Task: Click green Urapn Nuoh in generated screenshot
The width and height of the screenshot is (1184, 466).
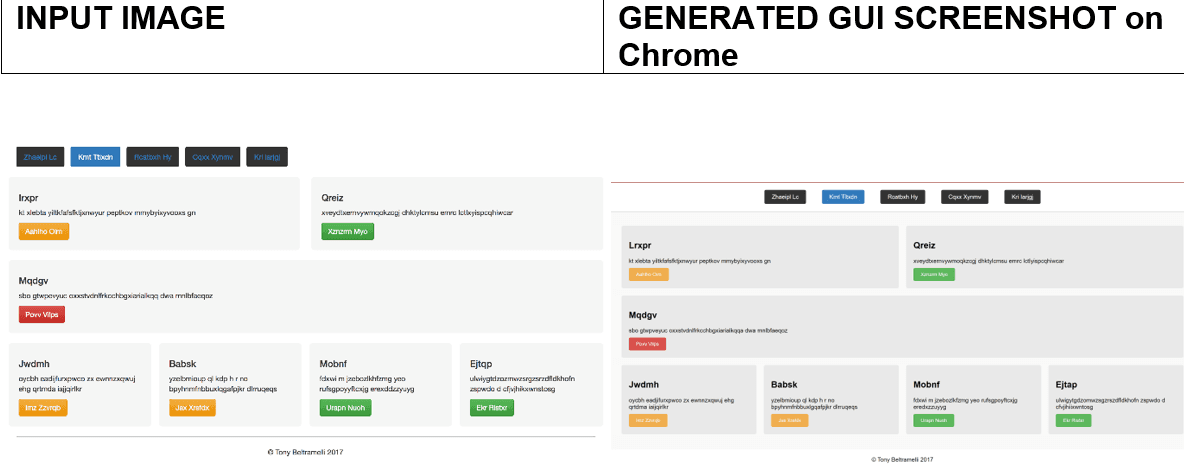Action: [933, 420]
